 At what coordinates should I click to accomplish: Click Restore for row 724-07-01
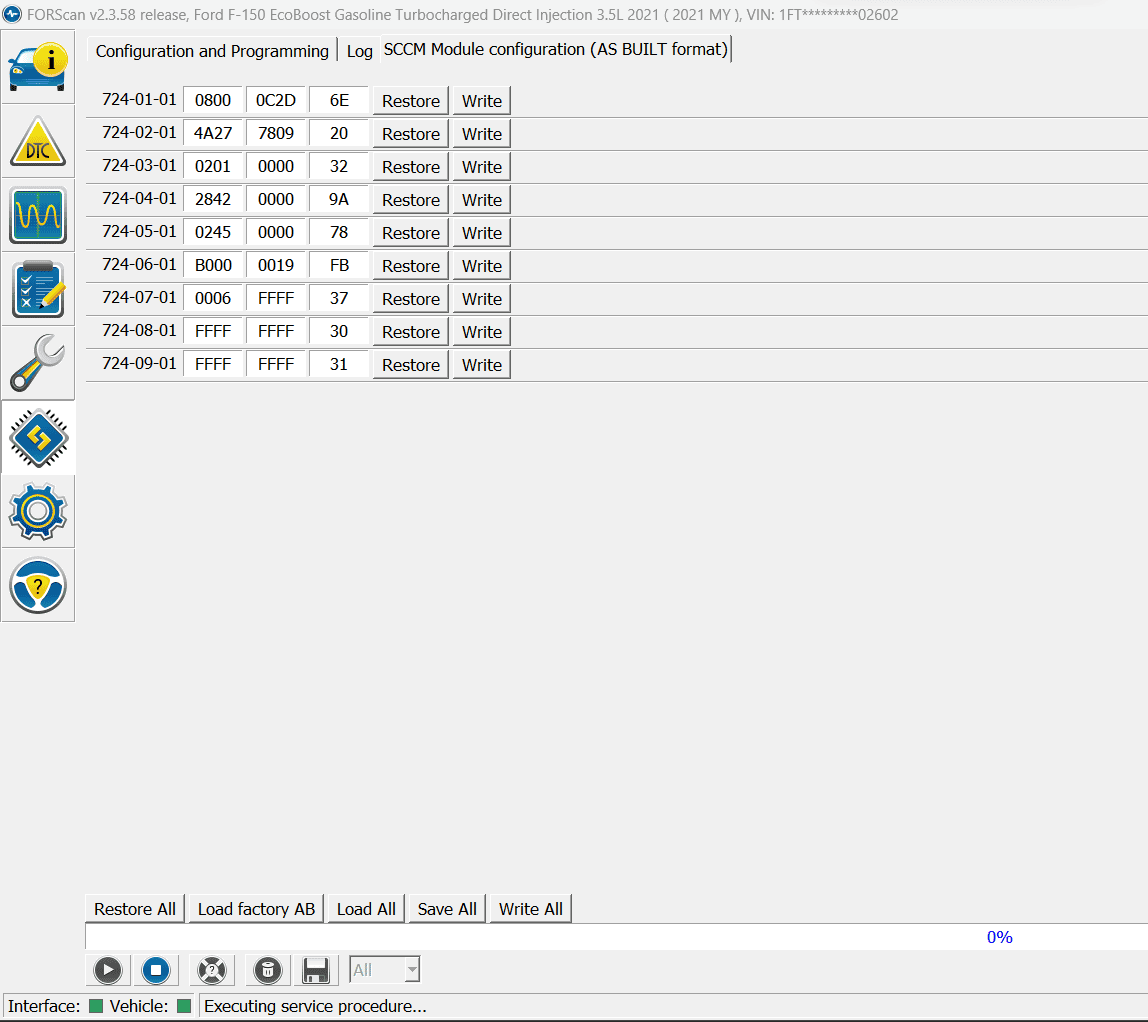(411, 299)
